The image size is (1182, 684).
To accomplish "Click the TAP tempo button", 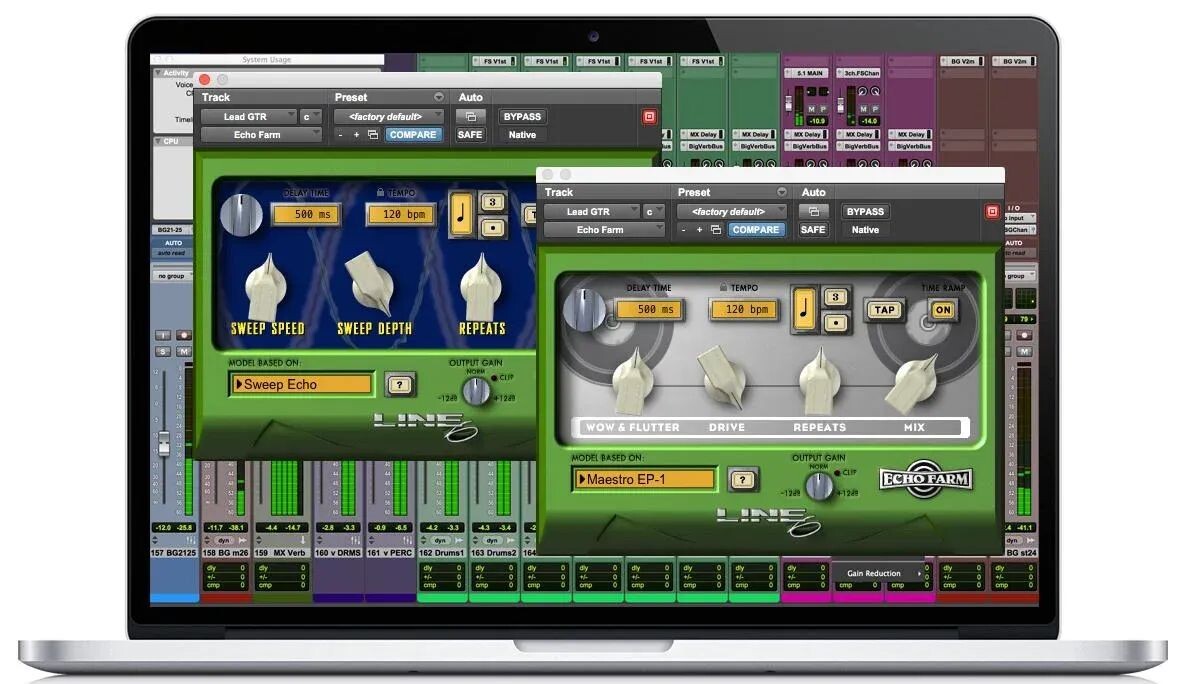I will click(884, 310).
